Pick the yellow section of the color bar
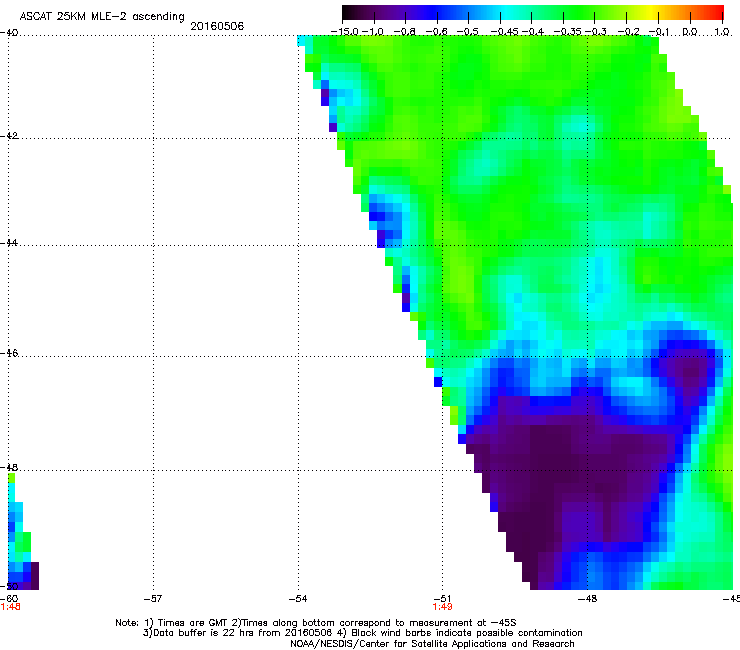 pos(651,12)
